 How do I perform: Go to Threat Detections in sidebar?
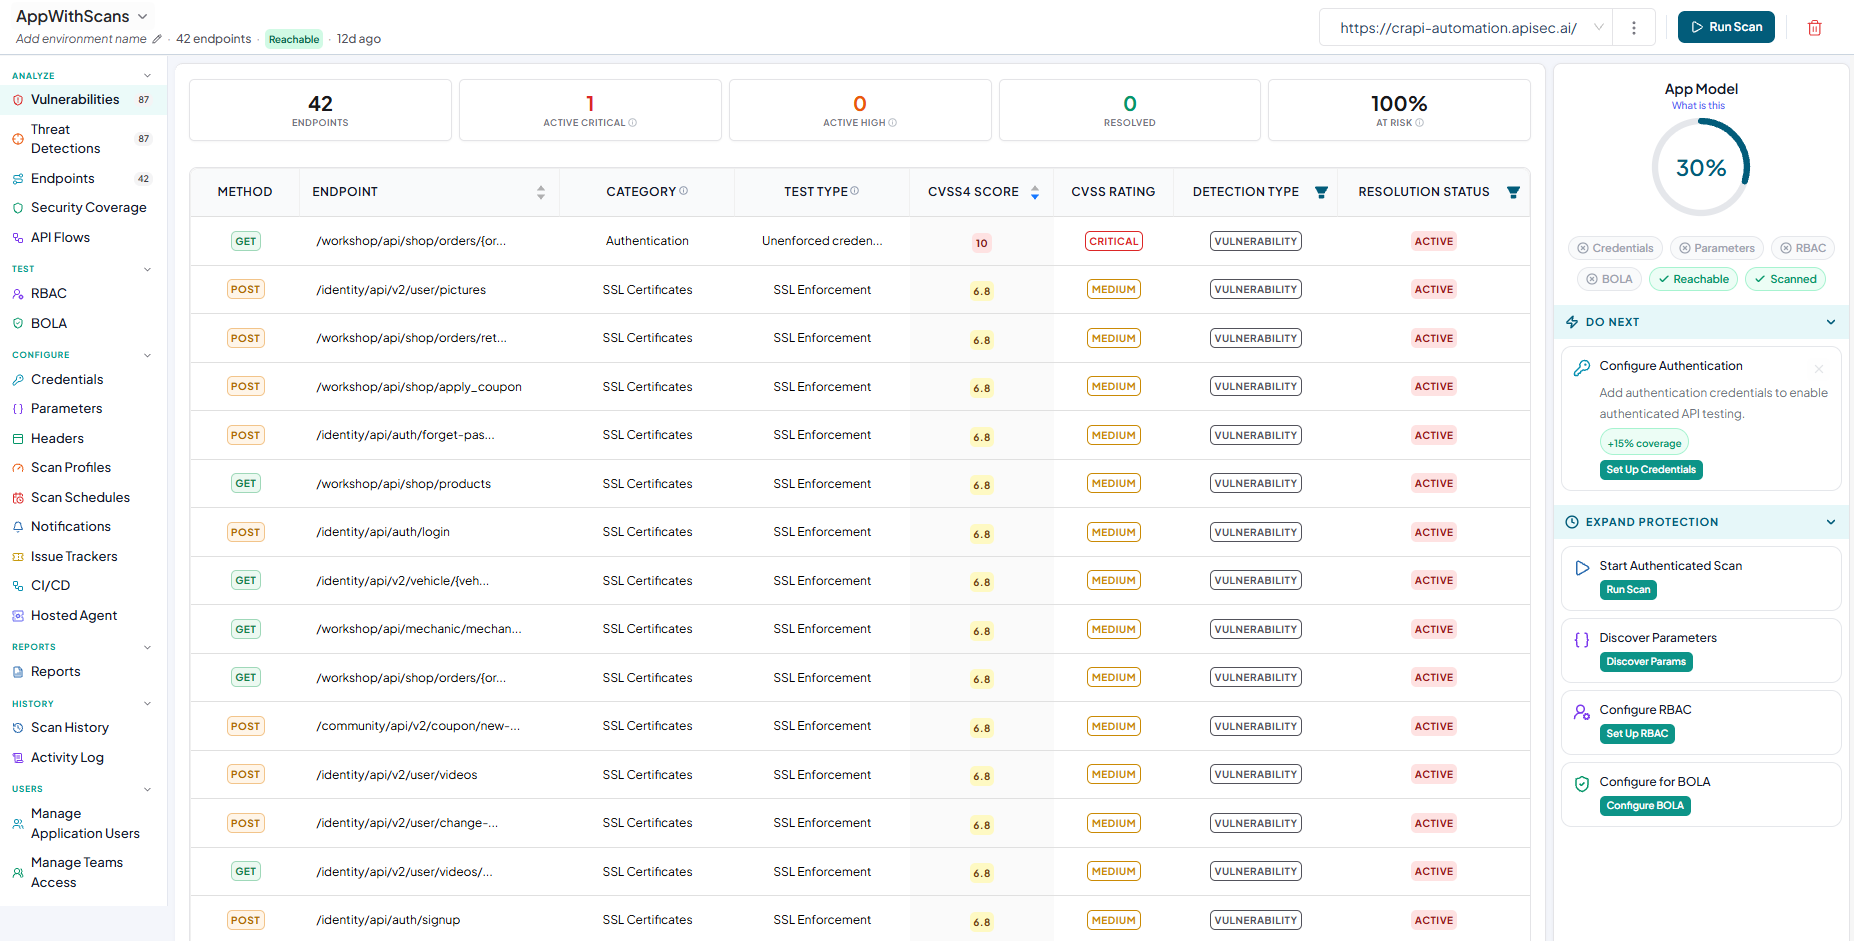(x=65, y=139)
